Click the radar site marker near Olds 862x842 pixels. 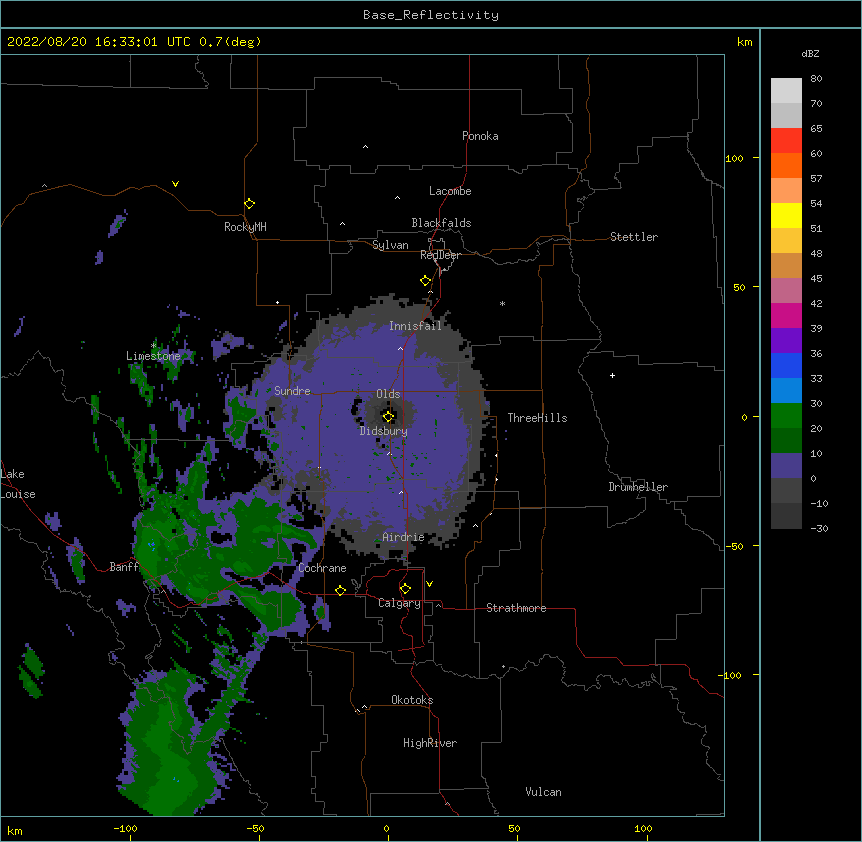pyautogui.click(x=388, y=417)
